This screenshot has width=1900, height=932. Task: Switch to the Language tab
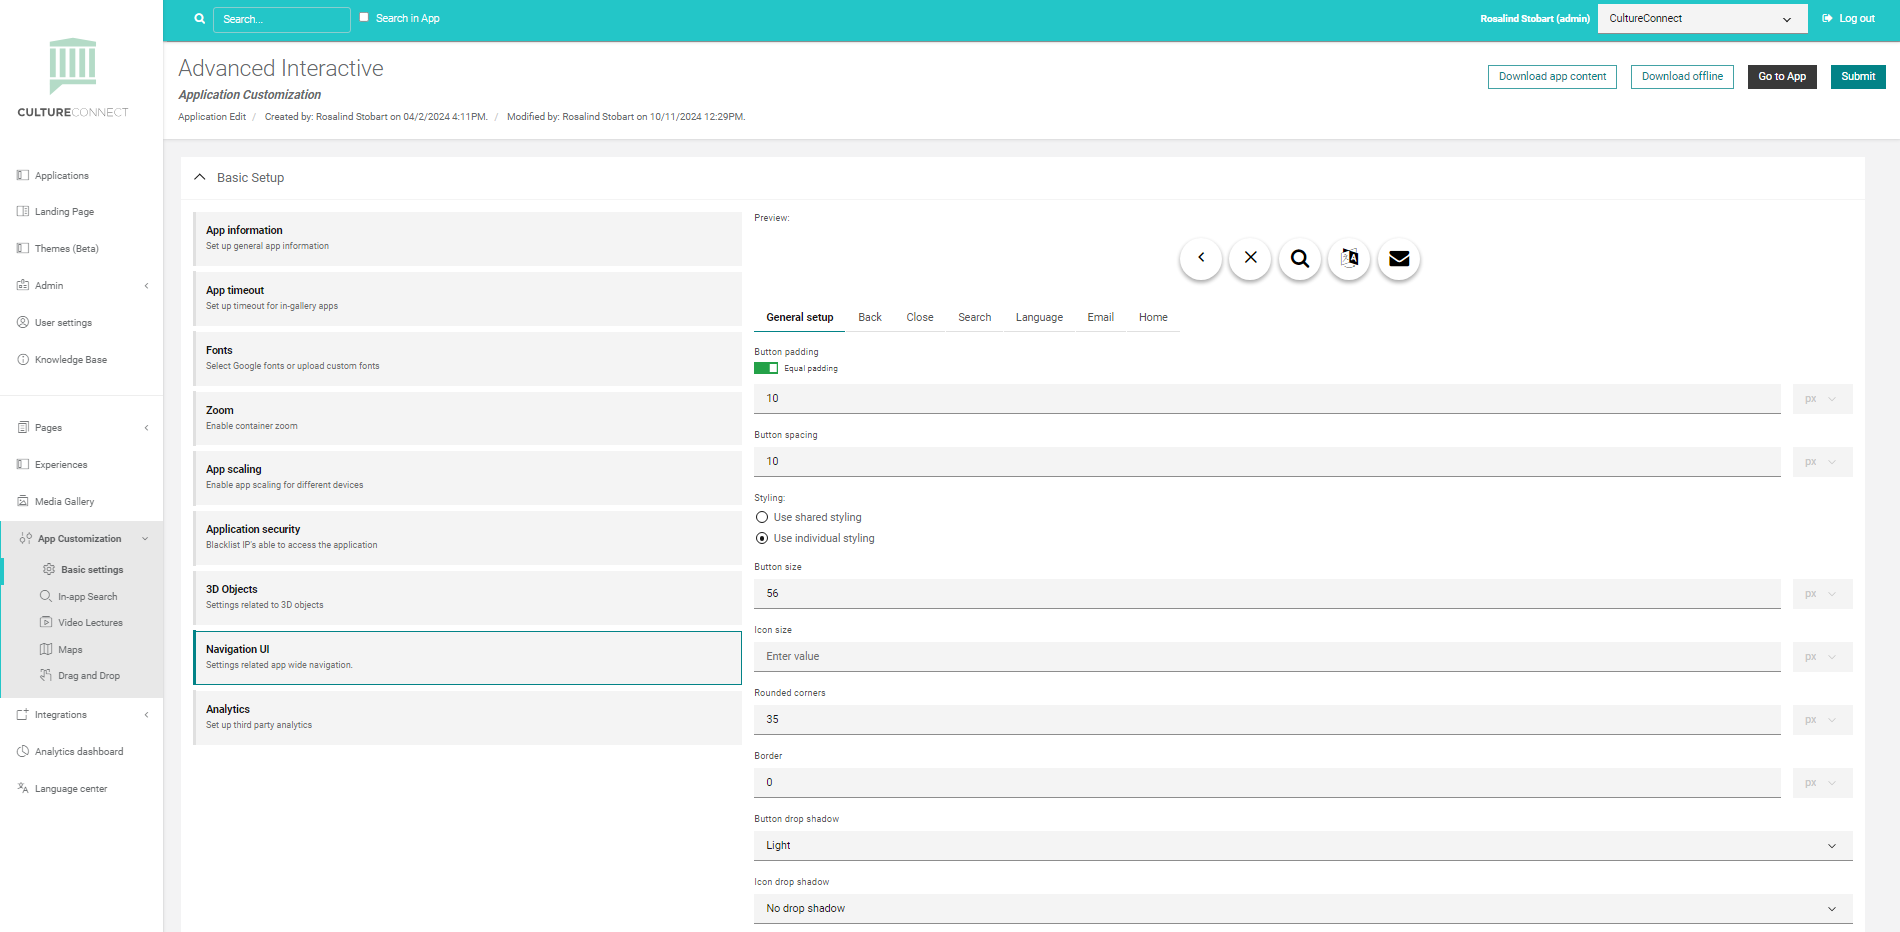pyautogui.click(x=1039, y=317)
